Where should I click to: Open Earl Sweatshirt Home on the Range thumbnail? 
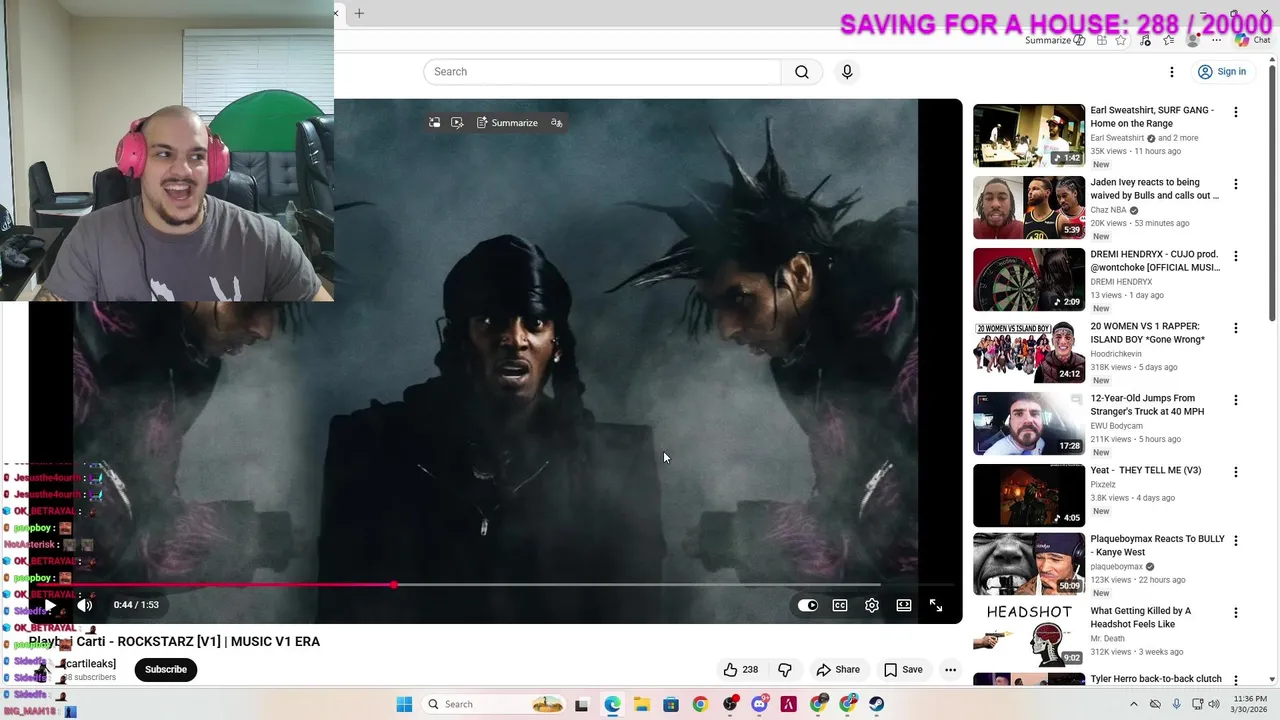pyautogui.click(x=1029, y=135)
